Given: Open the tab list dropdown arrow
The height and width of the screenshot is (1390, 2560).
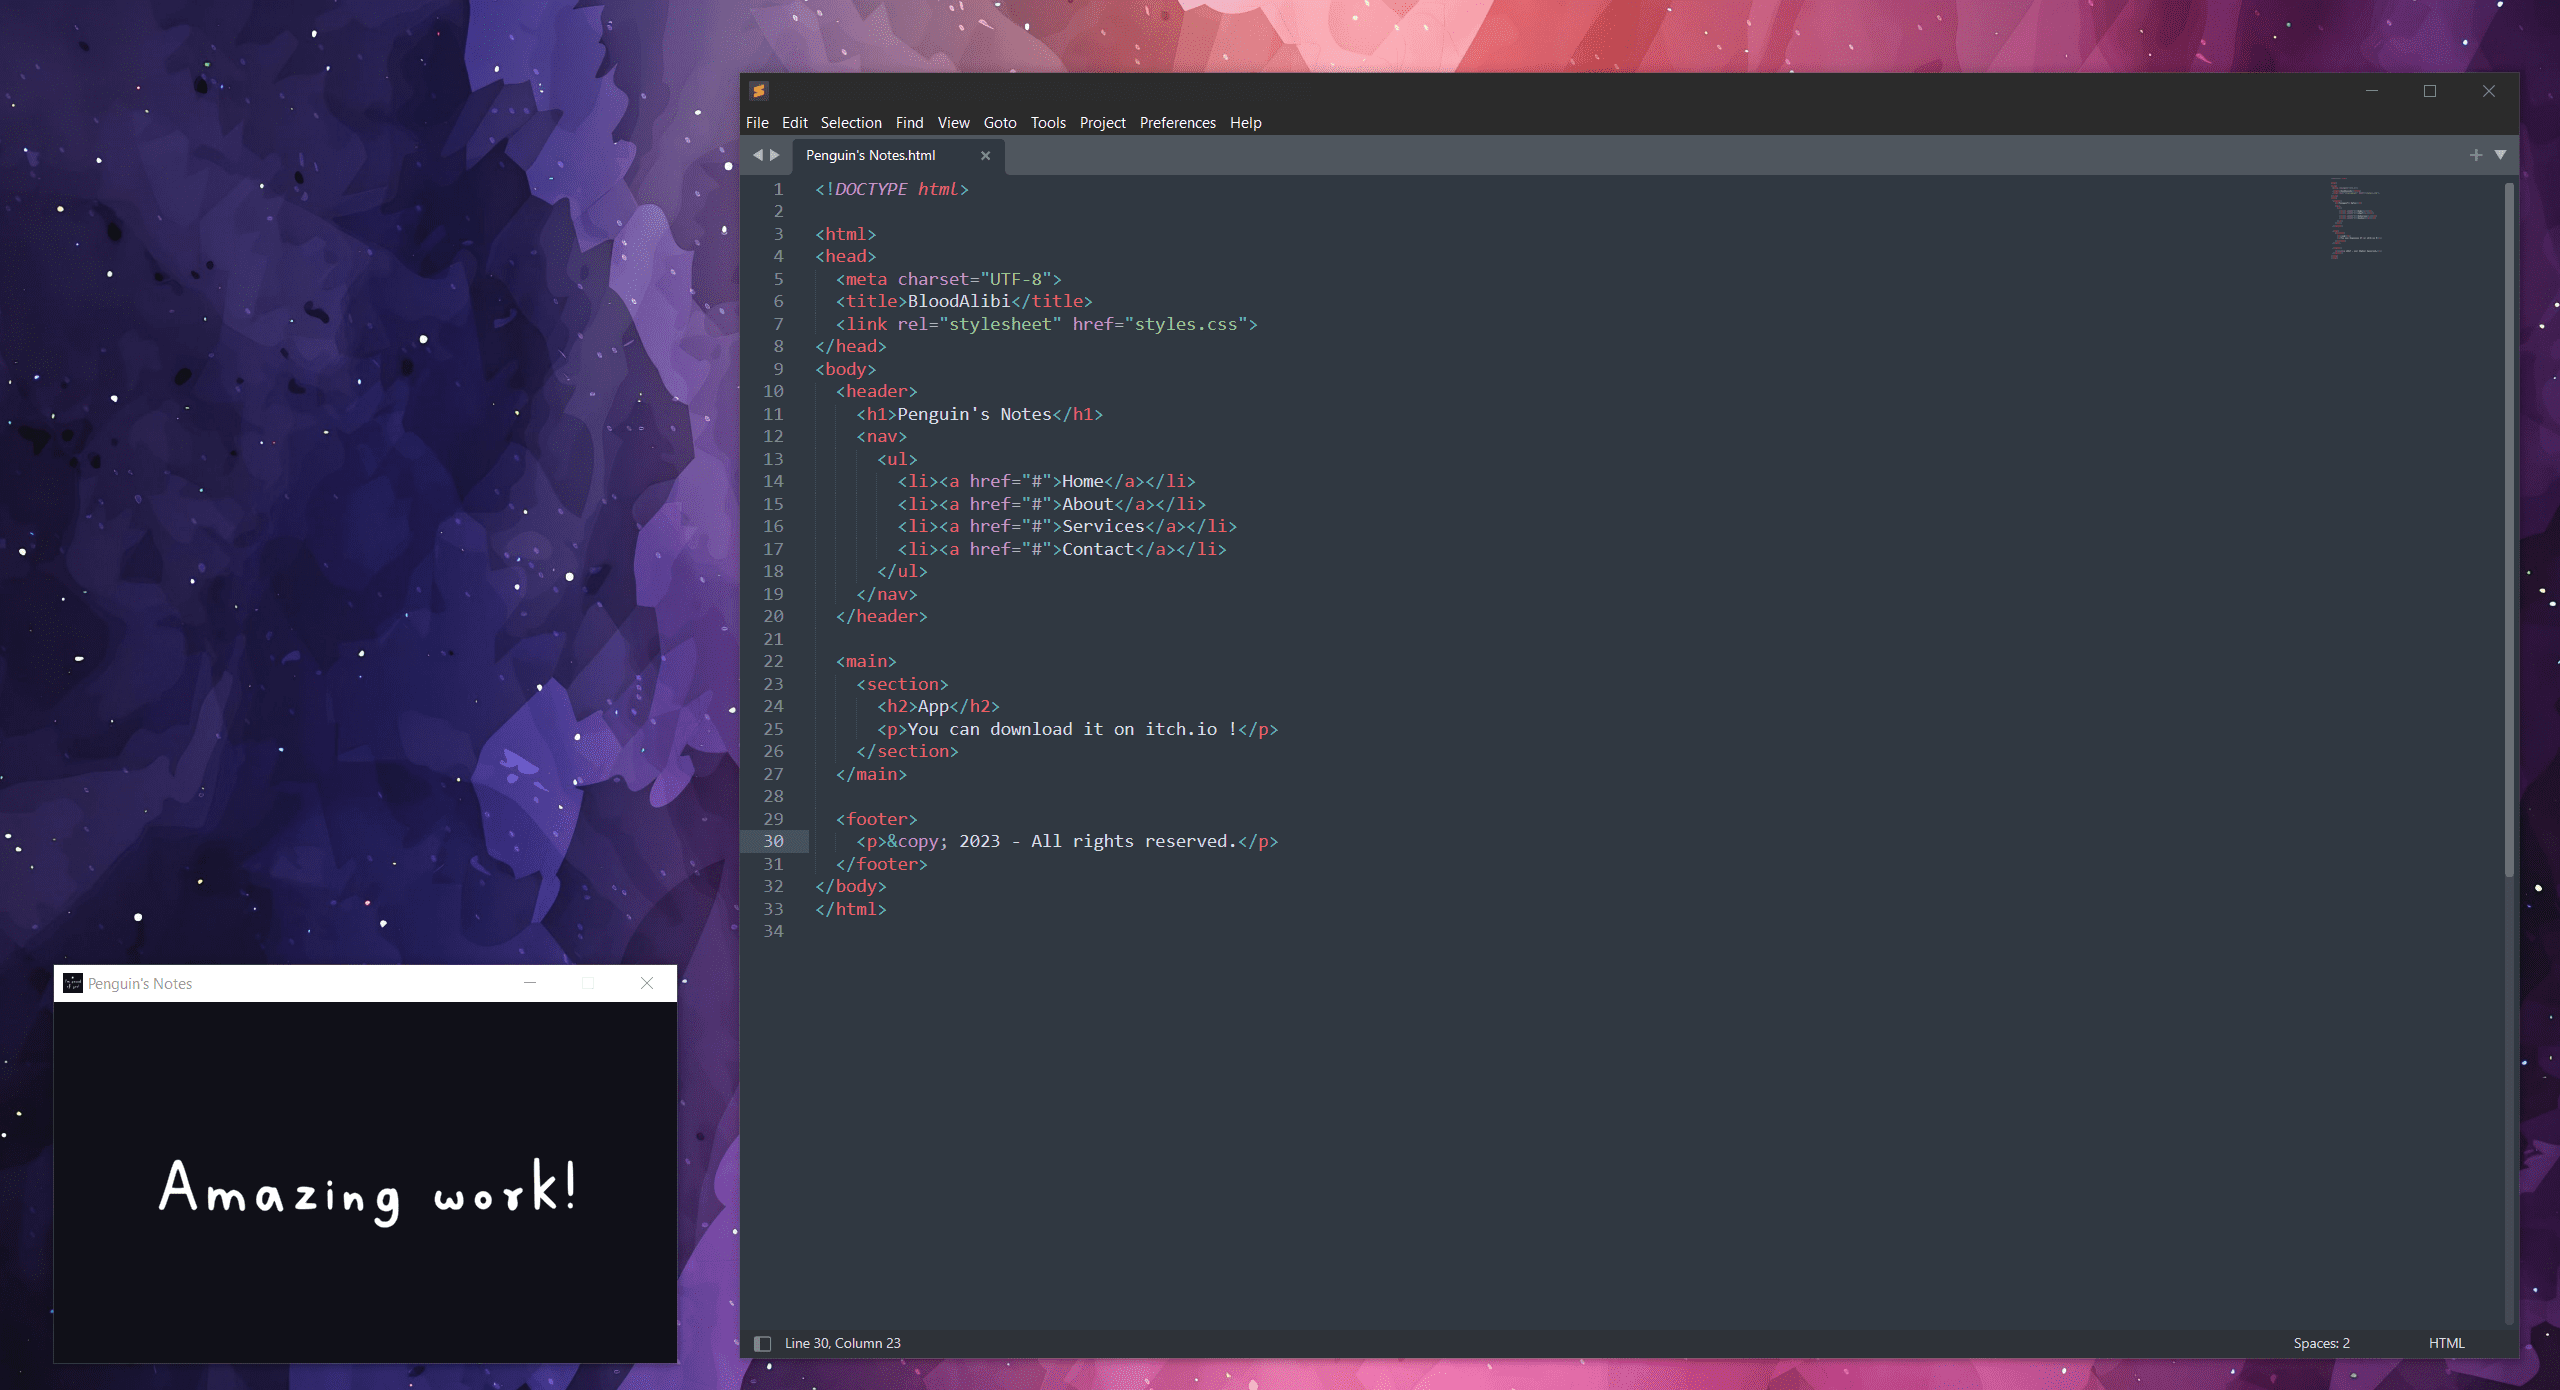Looking at the screenshot, I should click(2500, 155).
